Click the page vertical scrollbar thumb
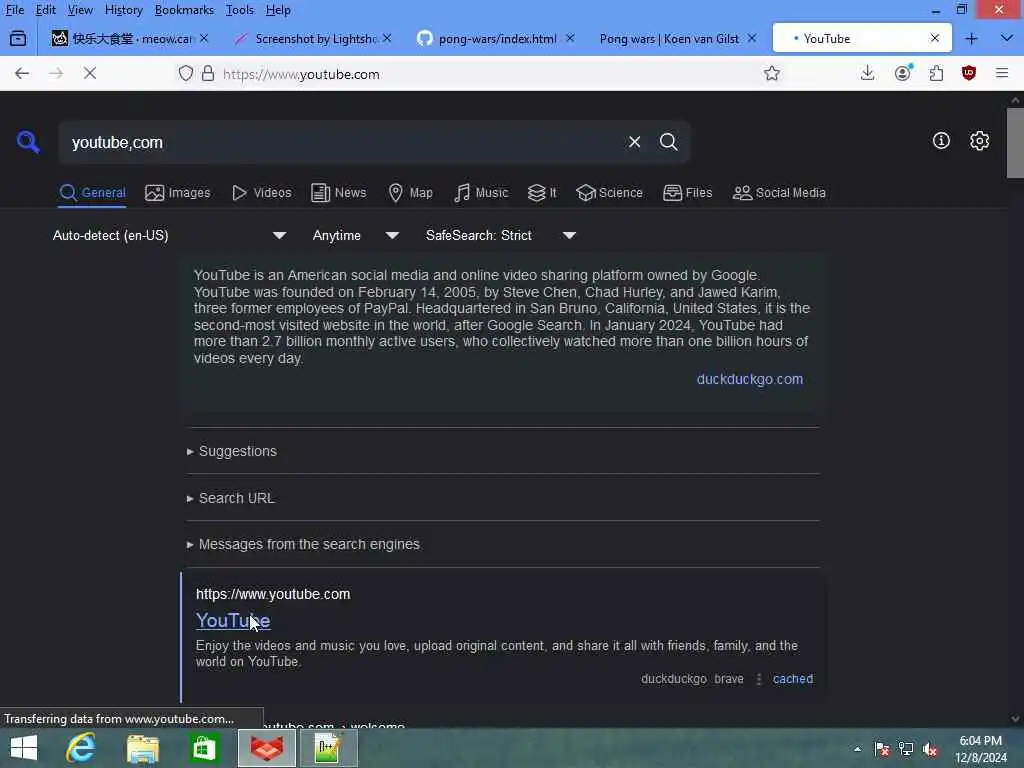The width and height of the screenshot is (1024, 768). tap(1015, 143)
